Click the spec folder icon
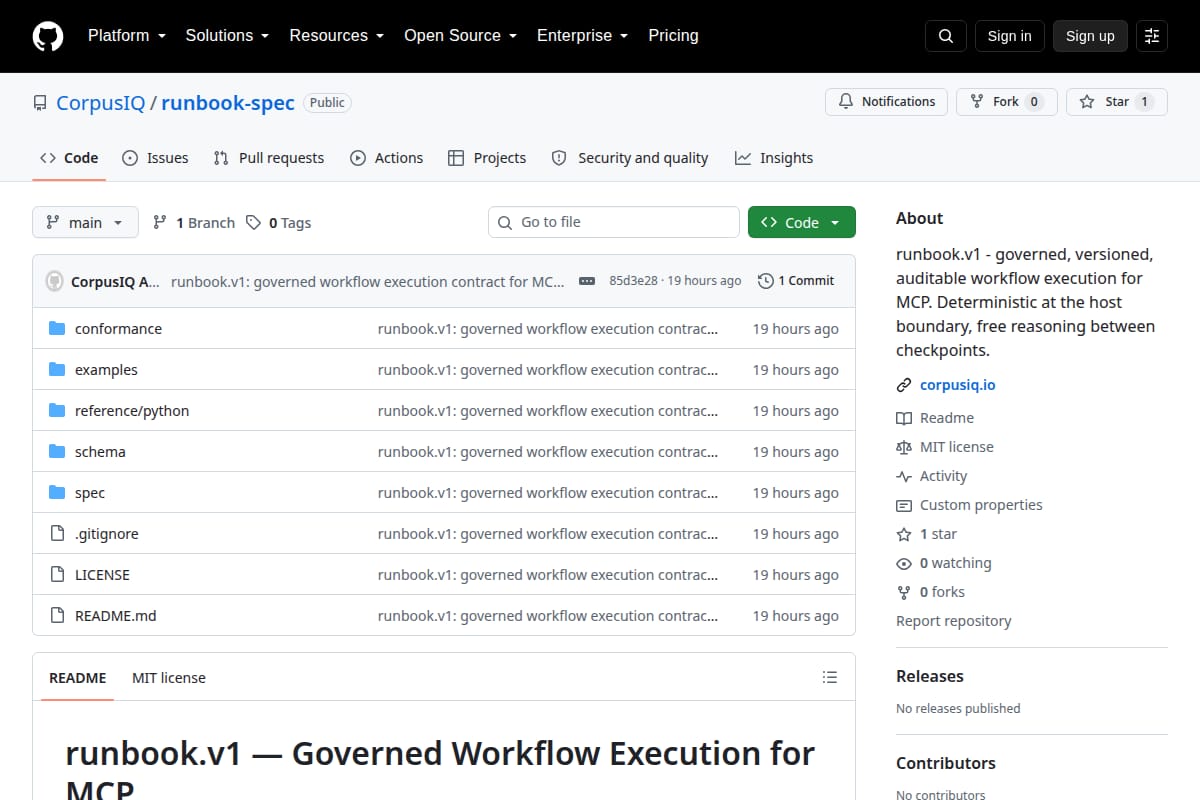Image resolution: width=1200 pixels, height=800 pixels. [57, 492]
